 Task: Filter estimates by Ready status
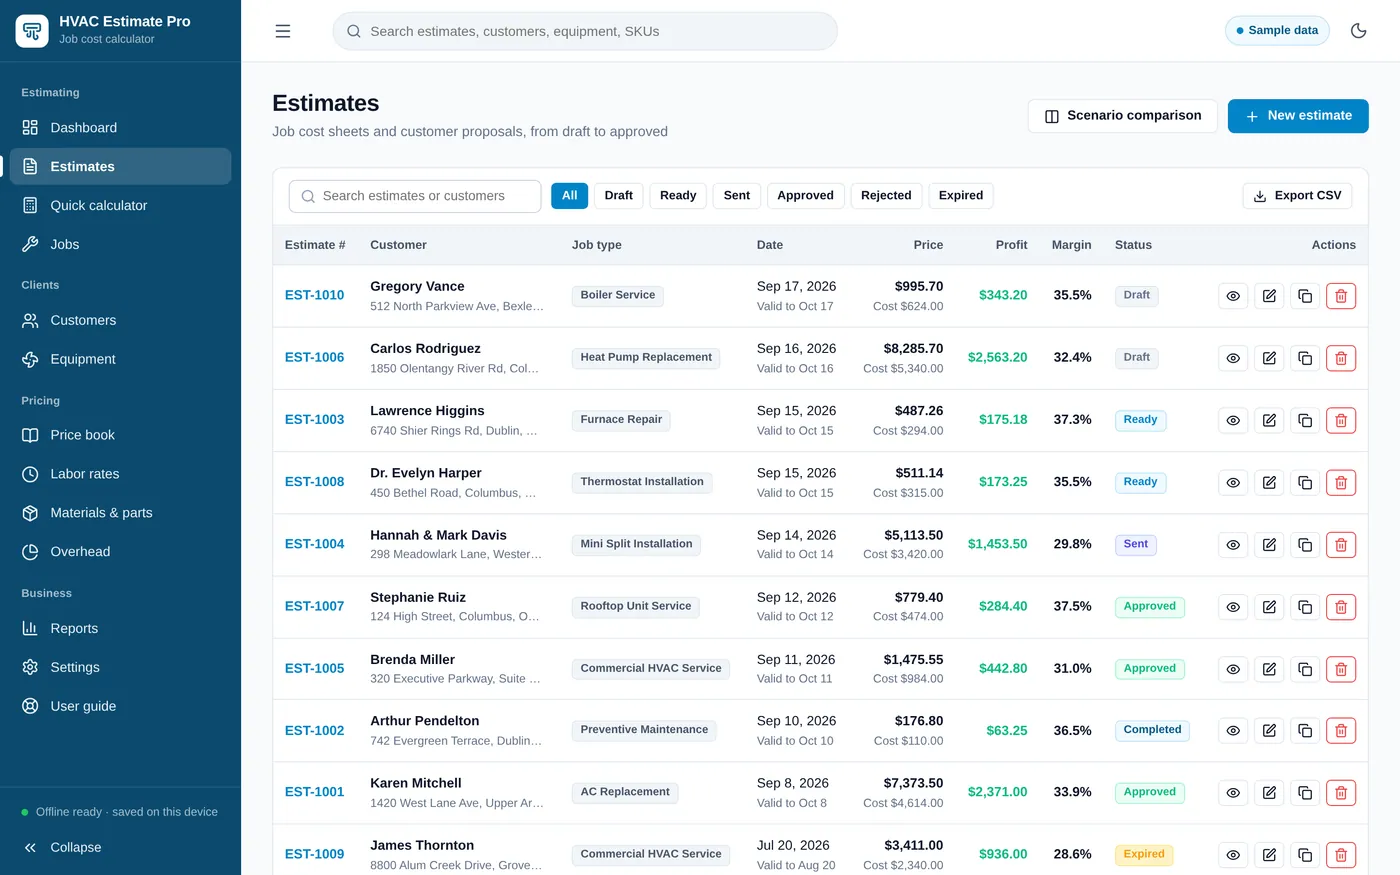pyautogui.click(x=678, y=196)
